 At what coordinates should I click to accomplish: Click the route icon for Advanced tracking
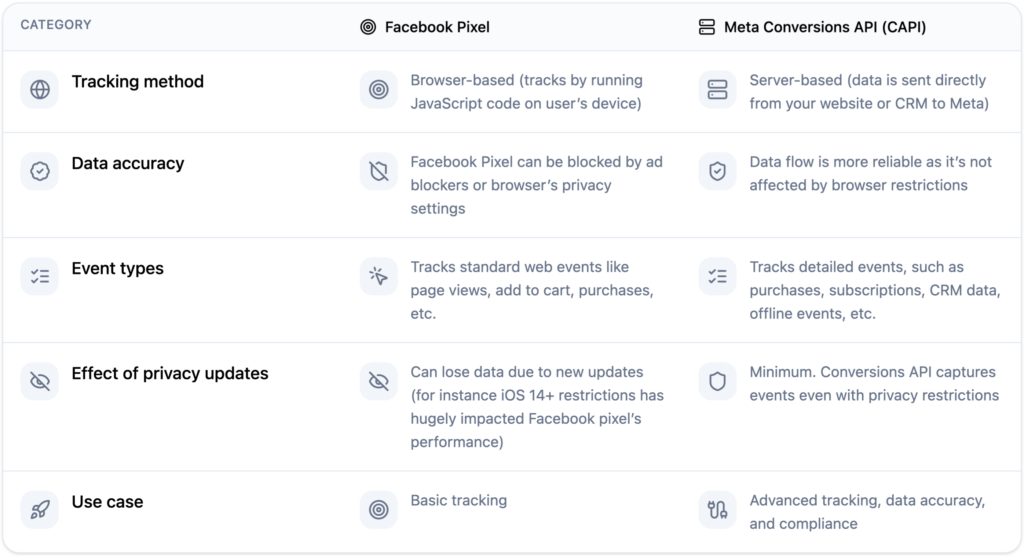(718, 510)
